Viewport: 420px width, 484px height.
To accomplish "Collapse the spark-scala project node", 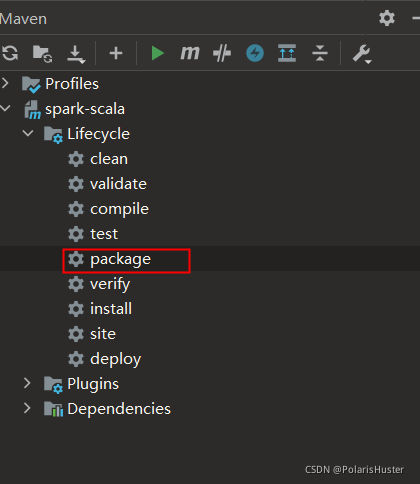I will click(5, 108).
